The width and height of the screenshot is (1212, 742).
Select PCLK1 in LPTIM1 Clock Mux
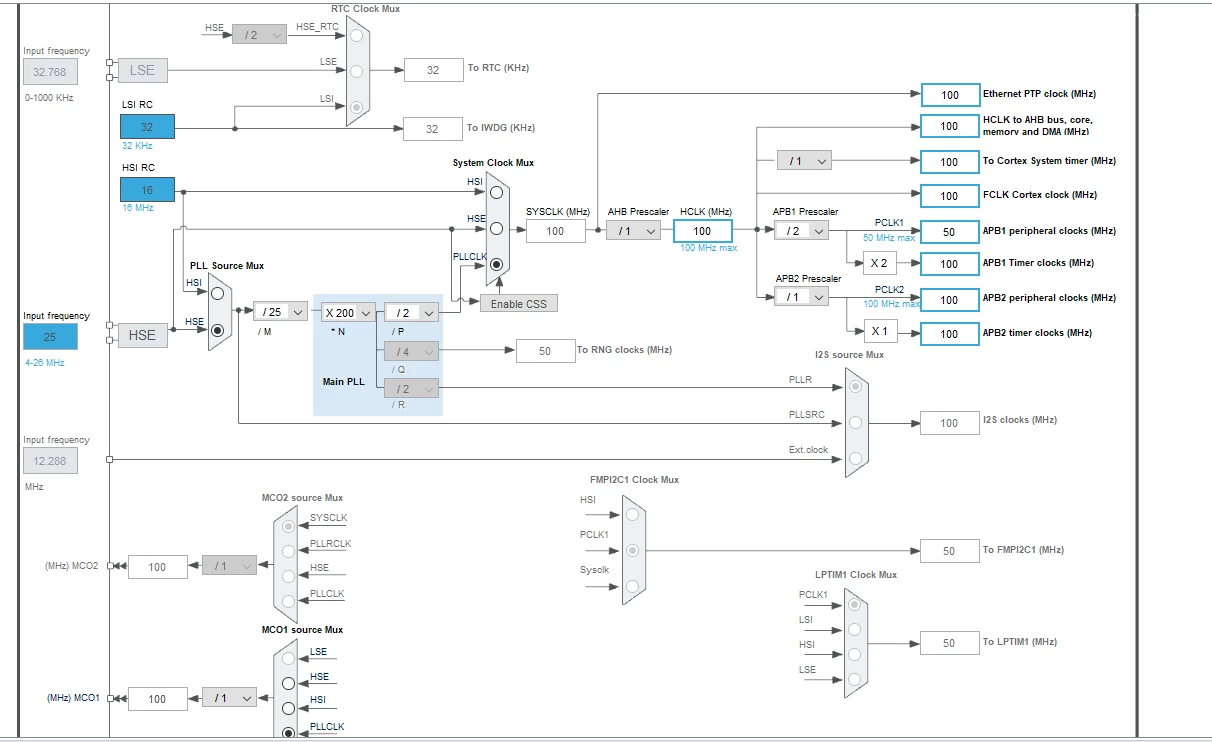coord(854,605)
